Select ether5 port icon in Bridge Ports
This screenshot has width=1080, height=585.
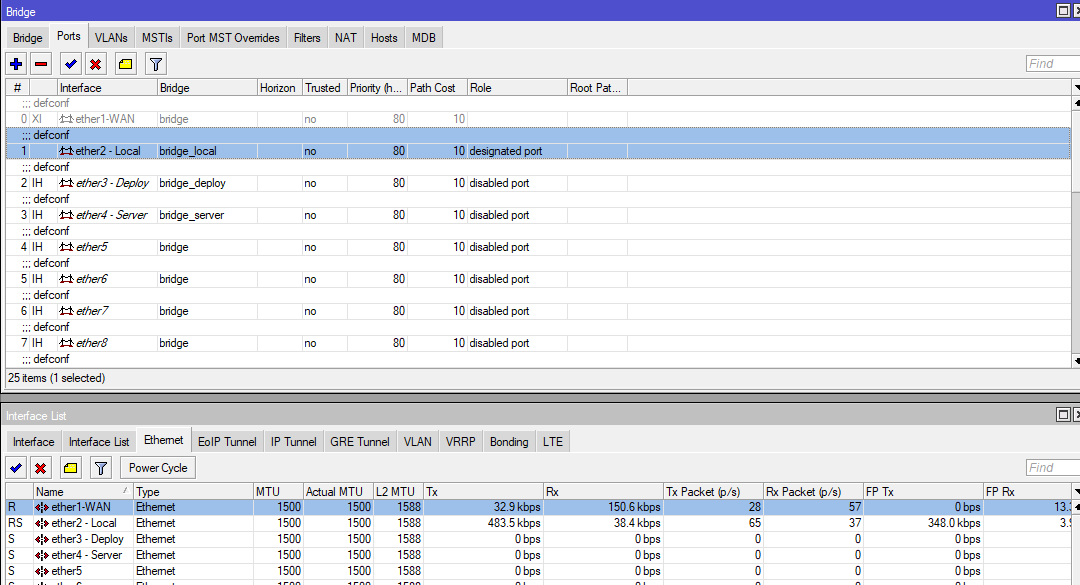[66, 247]
